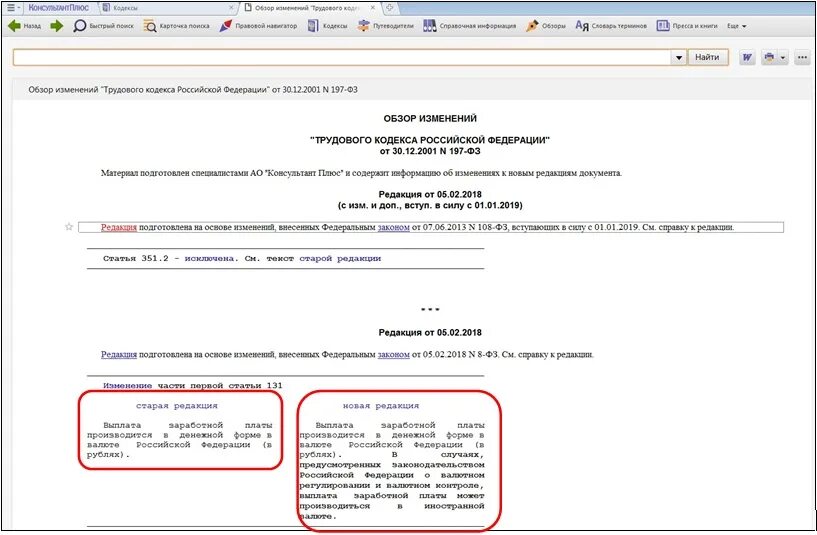Open the main hamburger menu
817x535 pixels.
point(11,8)
